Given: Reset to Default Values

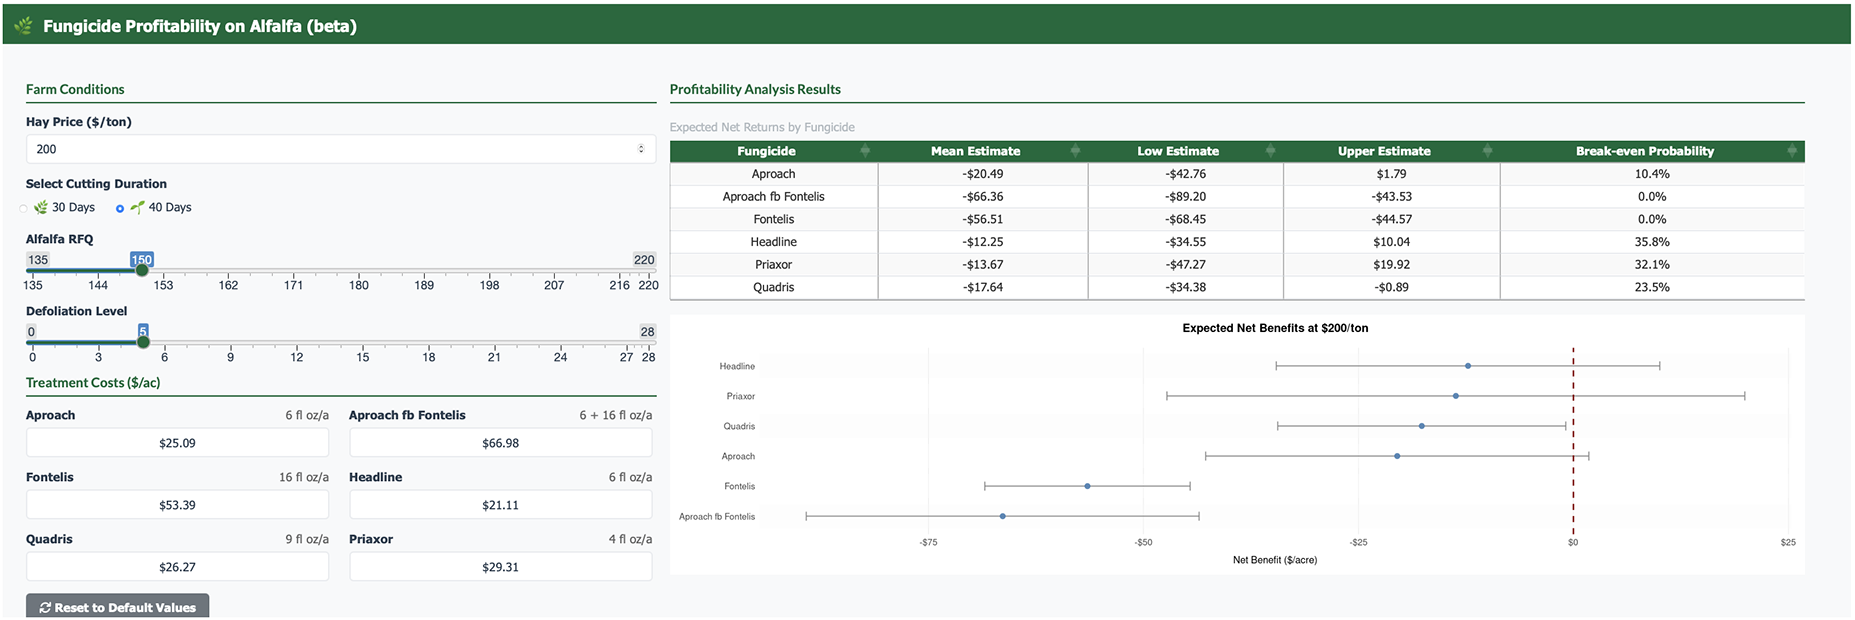Looking at the screenshot, I should pyautogui.click(x=118, y=607).
